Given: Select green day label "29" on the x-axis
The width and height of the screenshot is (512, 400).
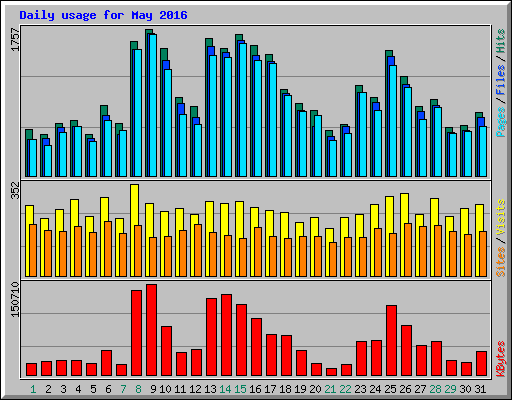Looking at the screenshot, I should [450, 389].
